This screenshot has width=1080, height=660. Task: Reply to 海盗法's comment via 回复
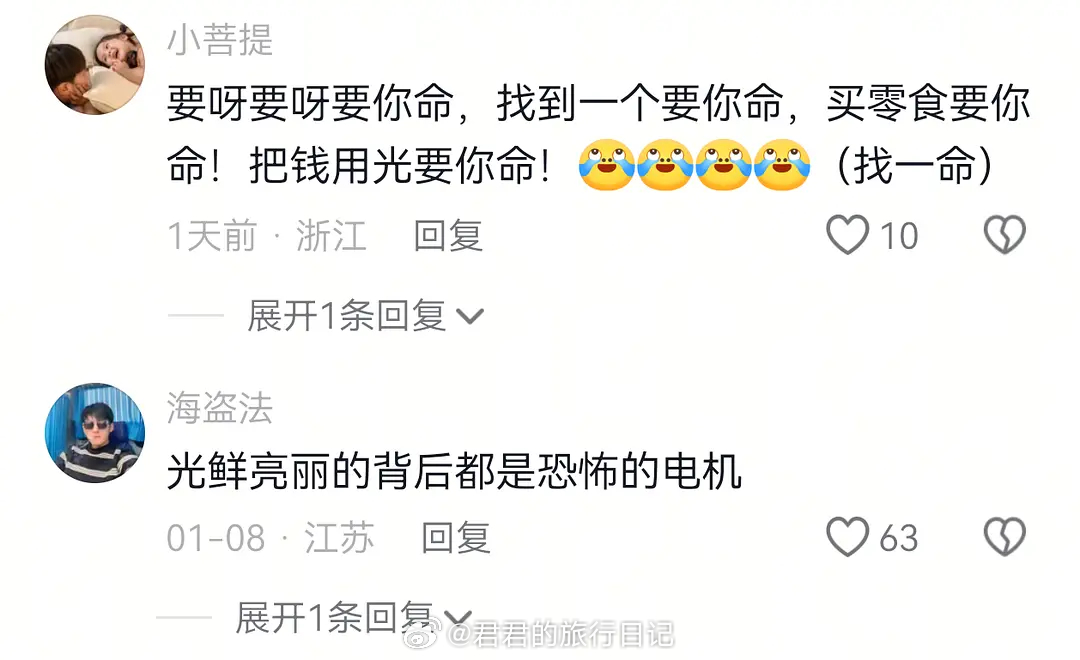pyautogui.click(x=456, y=538)
